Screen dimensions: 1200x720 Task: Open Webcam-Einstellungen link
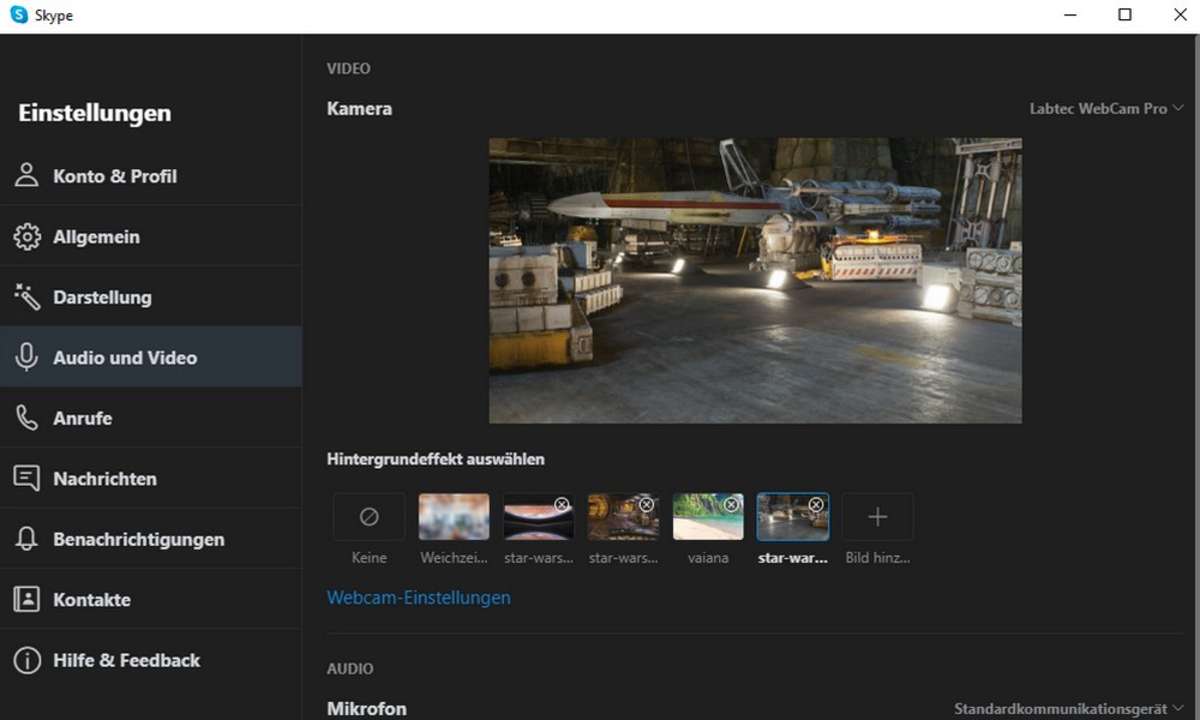tap(419, 598)
